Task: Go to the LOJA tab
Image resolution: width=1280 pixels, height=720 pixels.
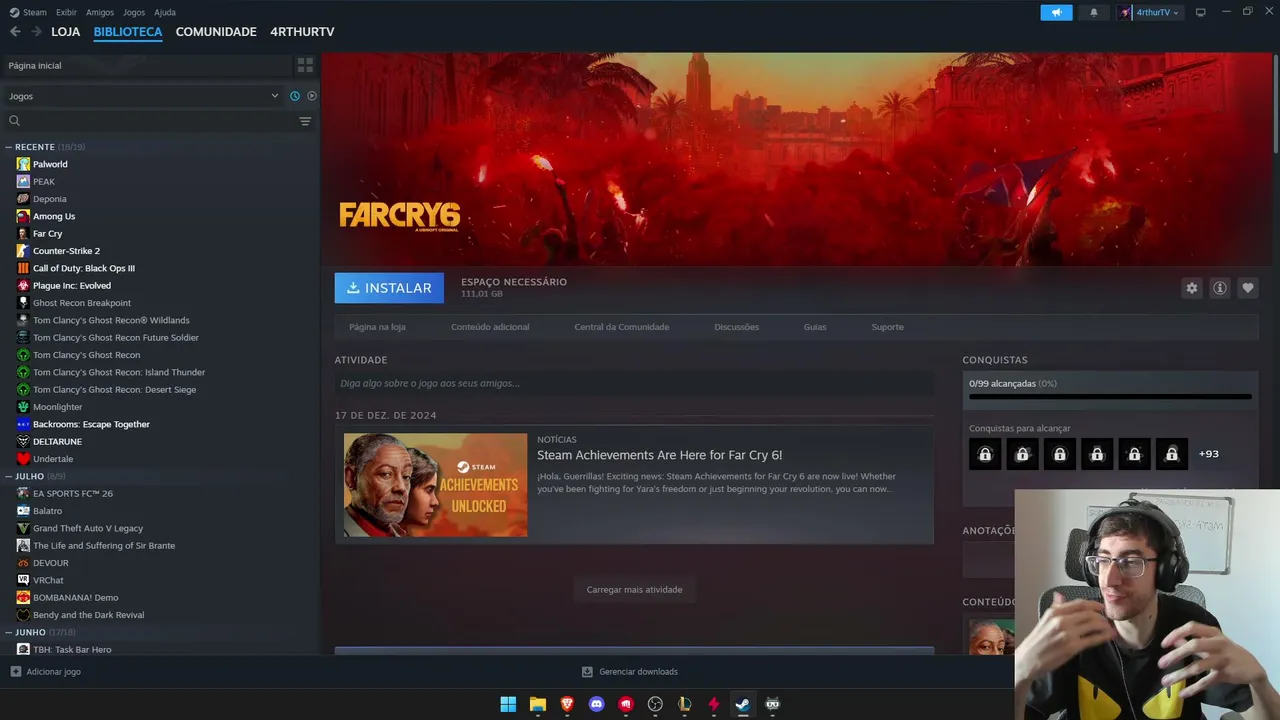Action: point(66,32)
